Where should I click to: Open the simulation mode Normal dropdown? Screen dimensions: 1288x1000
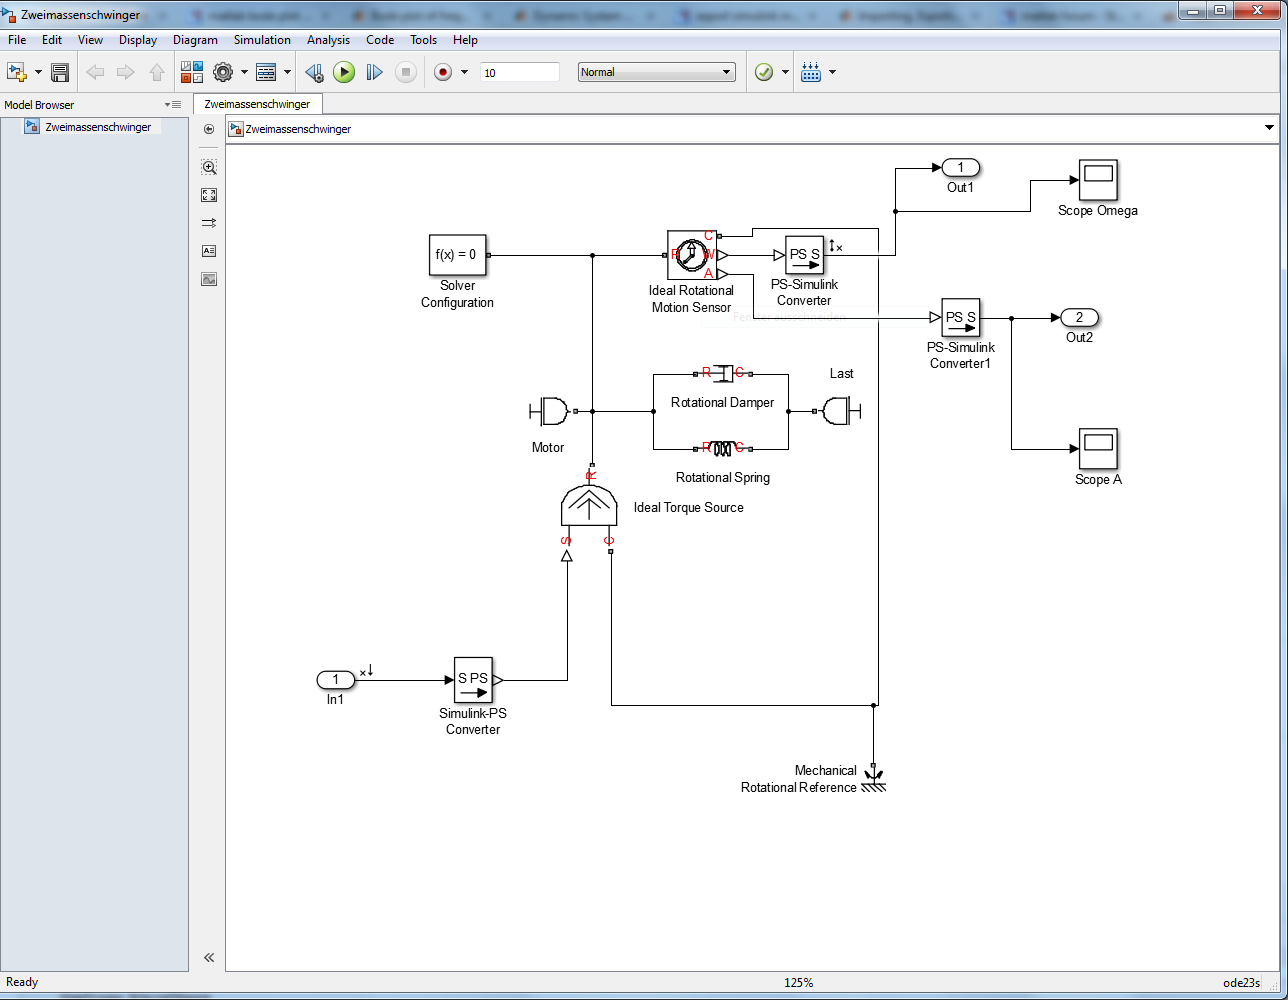[656, 72]
